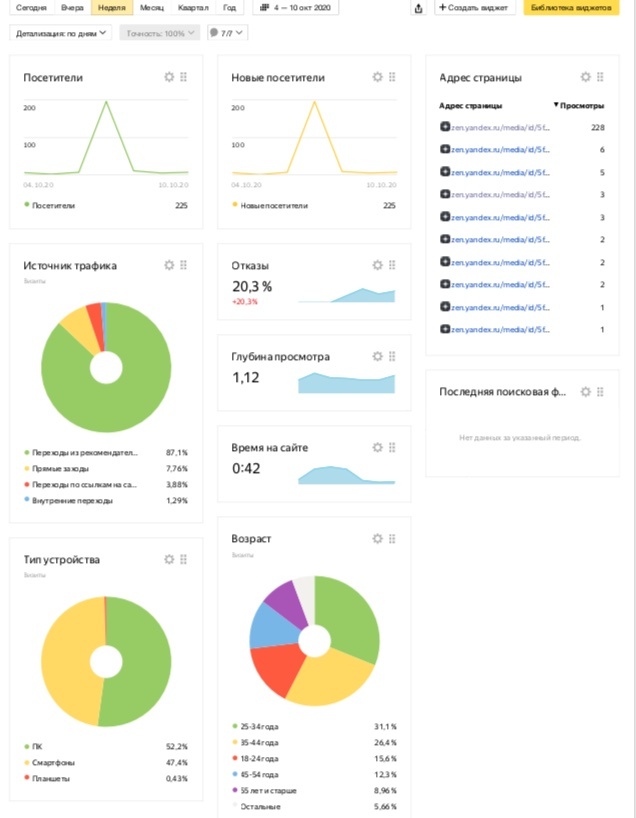This screenshot has height=818, width=636.
Task: Switch period to Сегодня
Action: click(x=31, y=8)
